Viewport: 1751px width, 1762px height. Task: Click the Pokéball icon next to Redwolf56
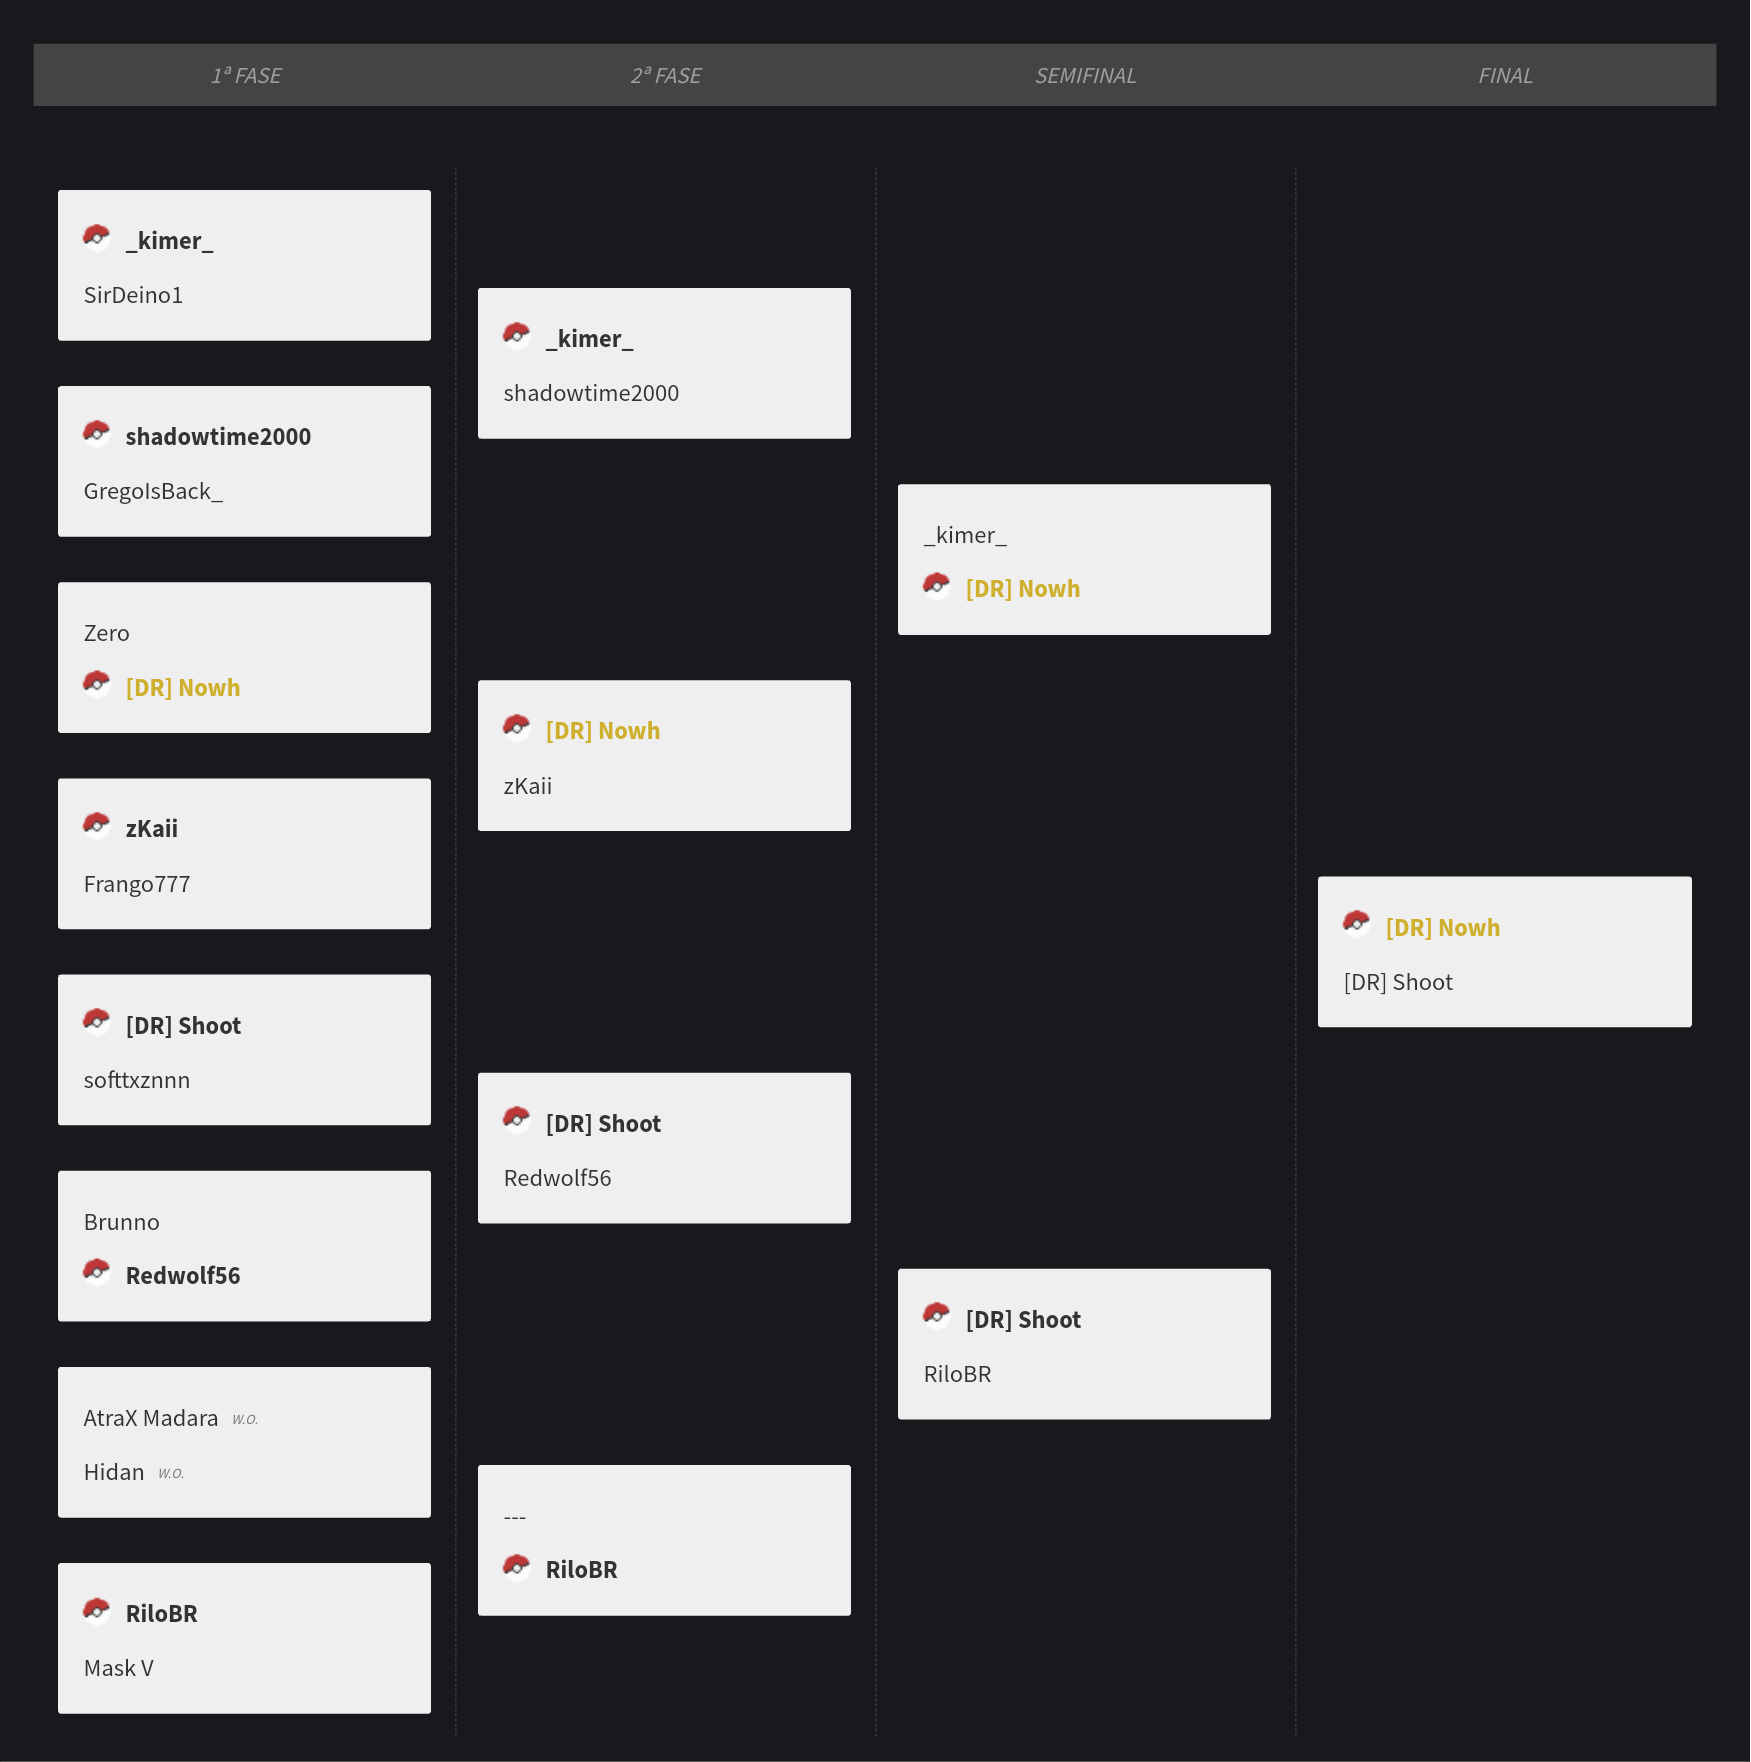click(x=96, y=1271)
